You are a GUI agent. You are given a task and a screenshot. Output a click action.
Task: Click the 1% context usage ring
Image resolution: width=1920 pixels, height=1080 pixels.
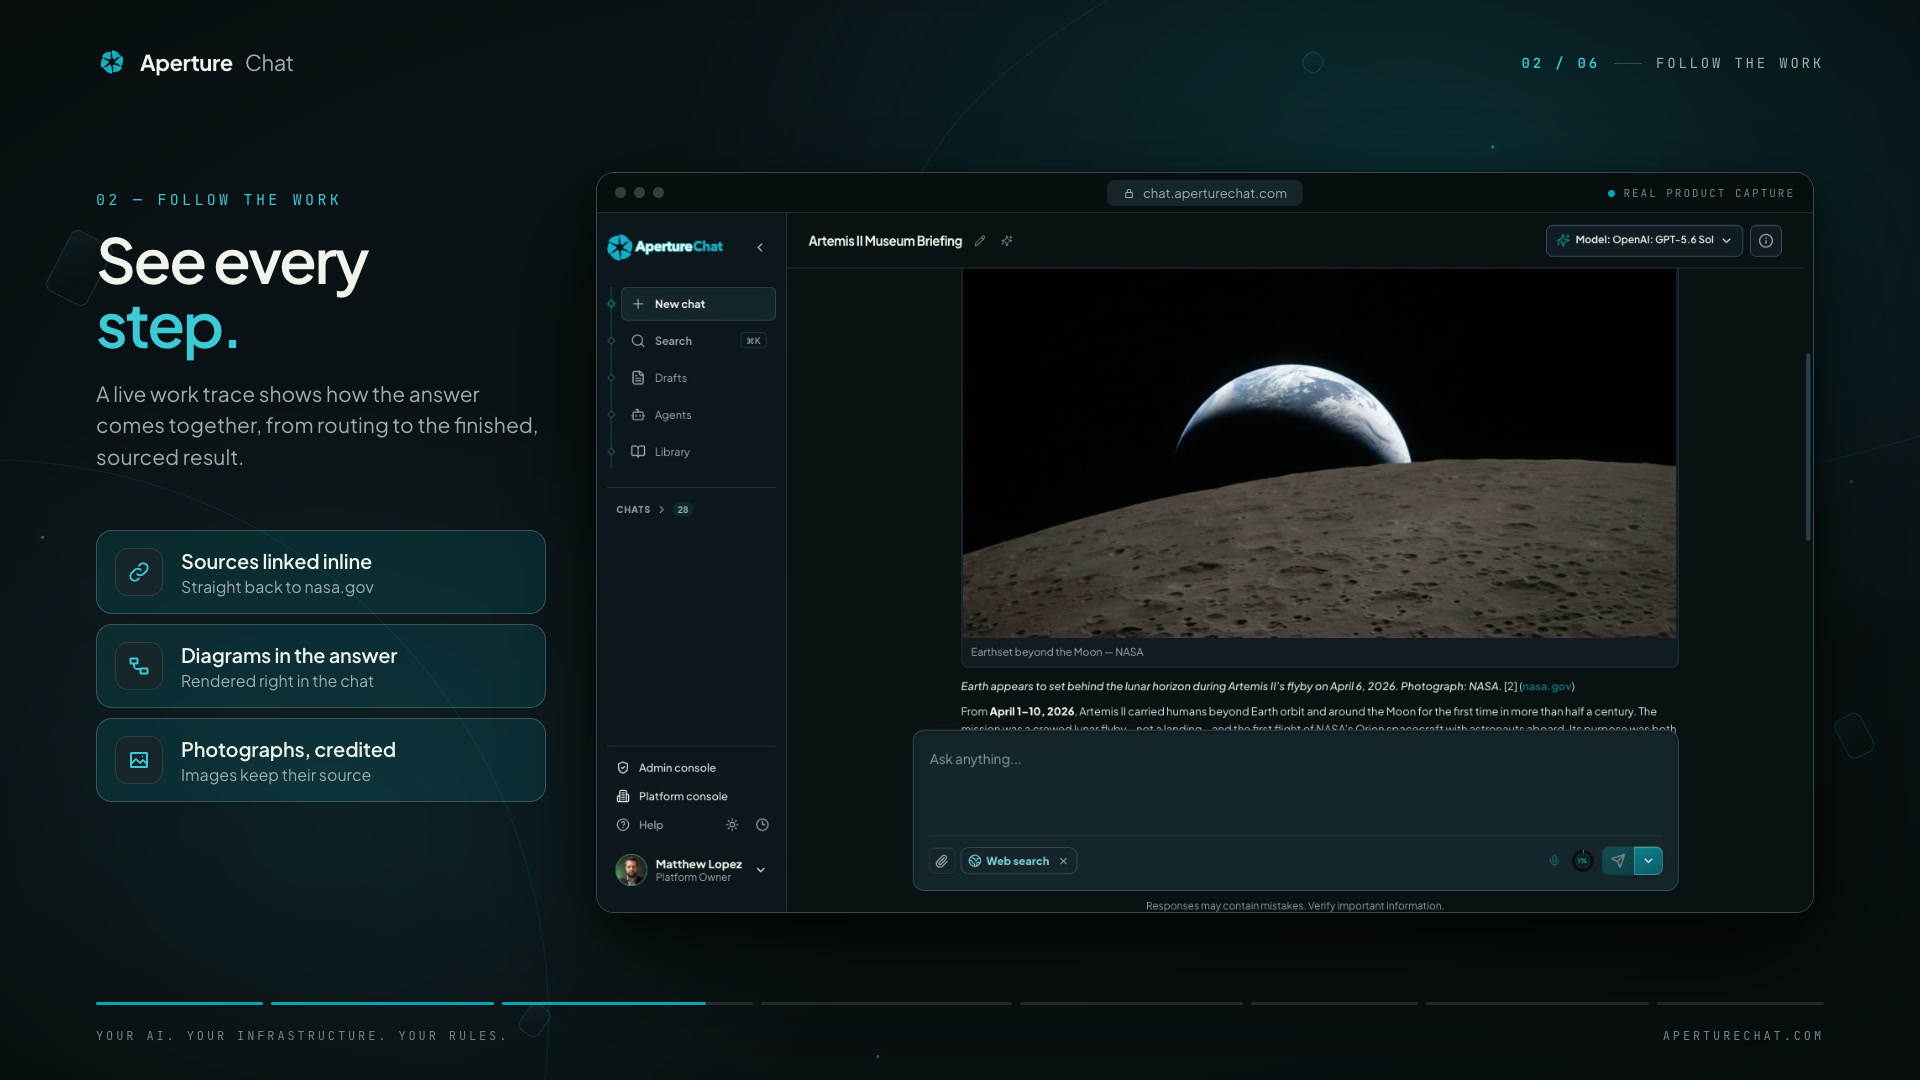1582,861
